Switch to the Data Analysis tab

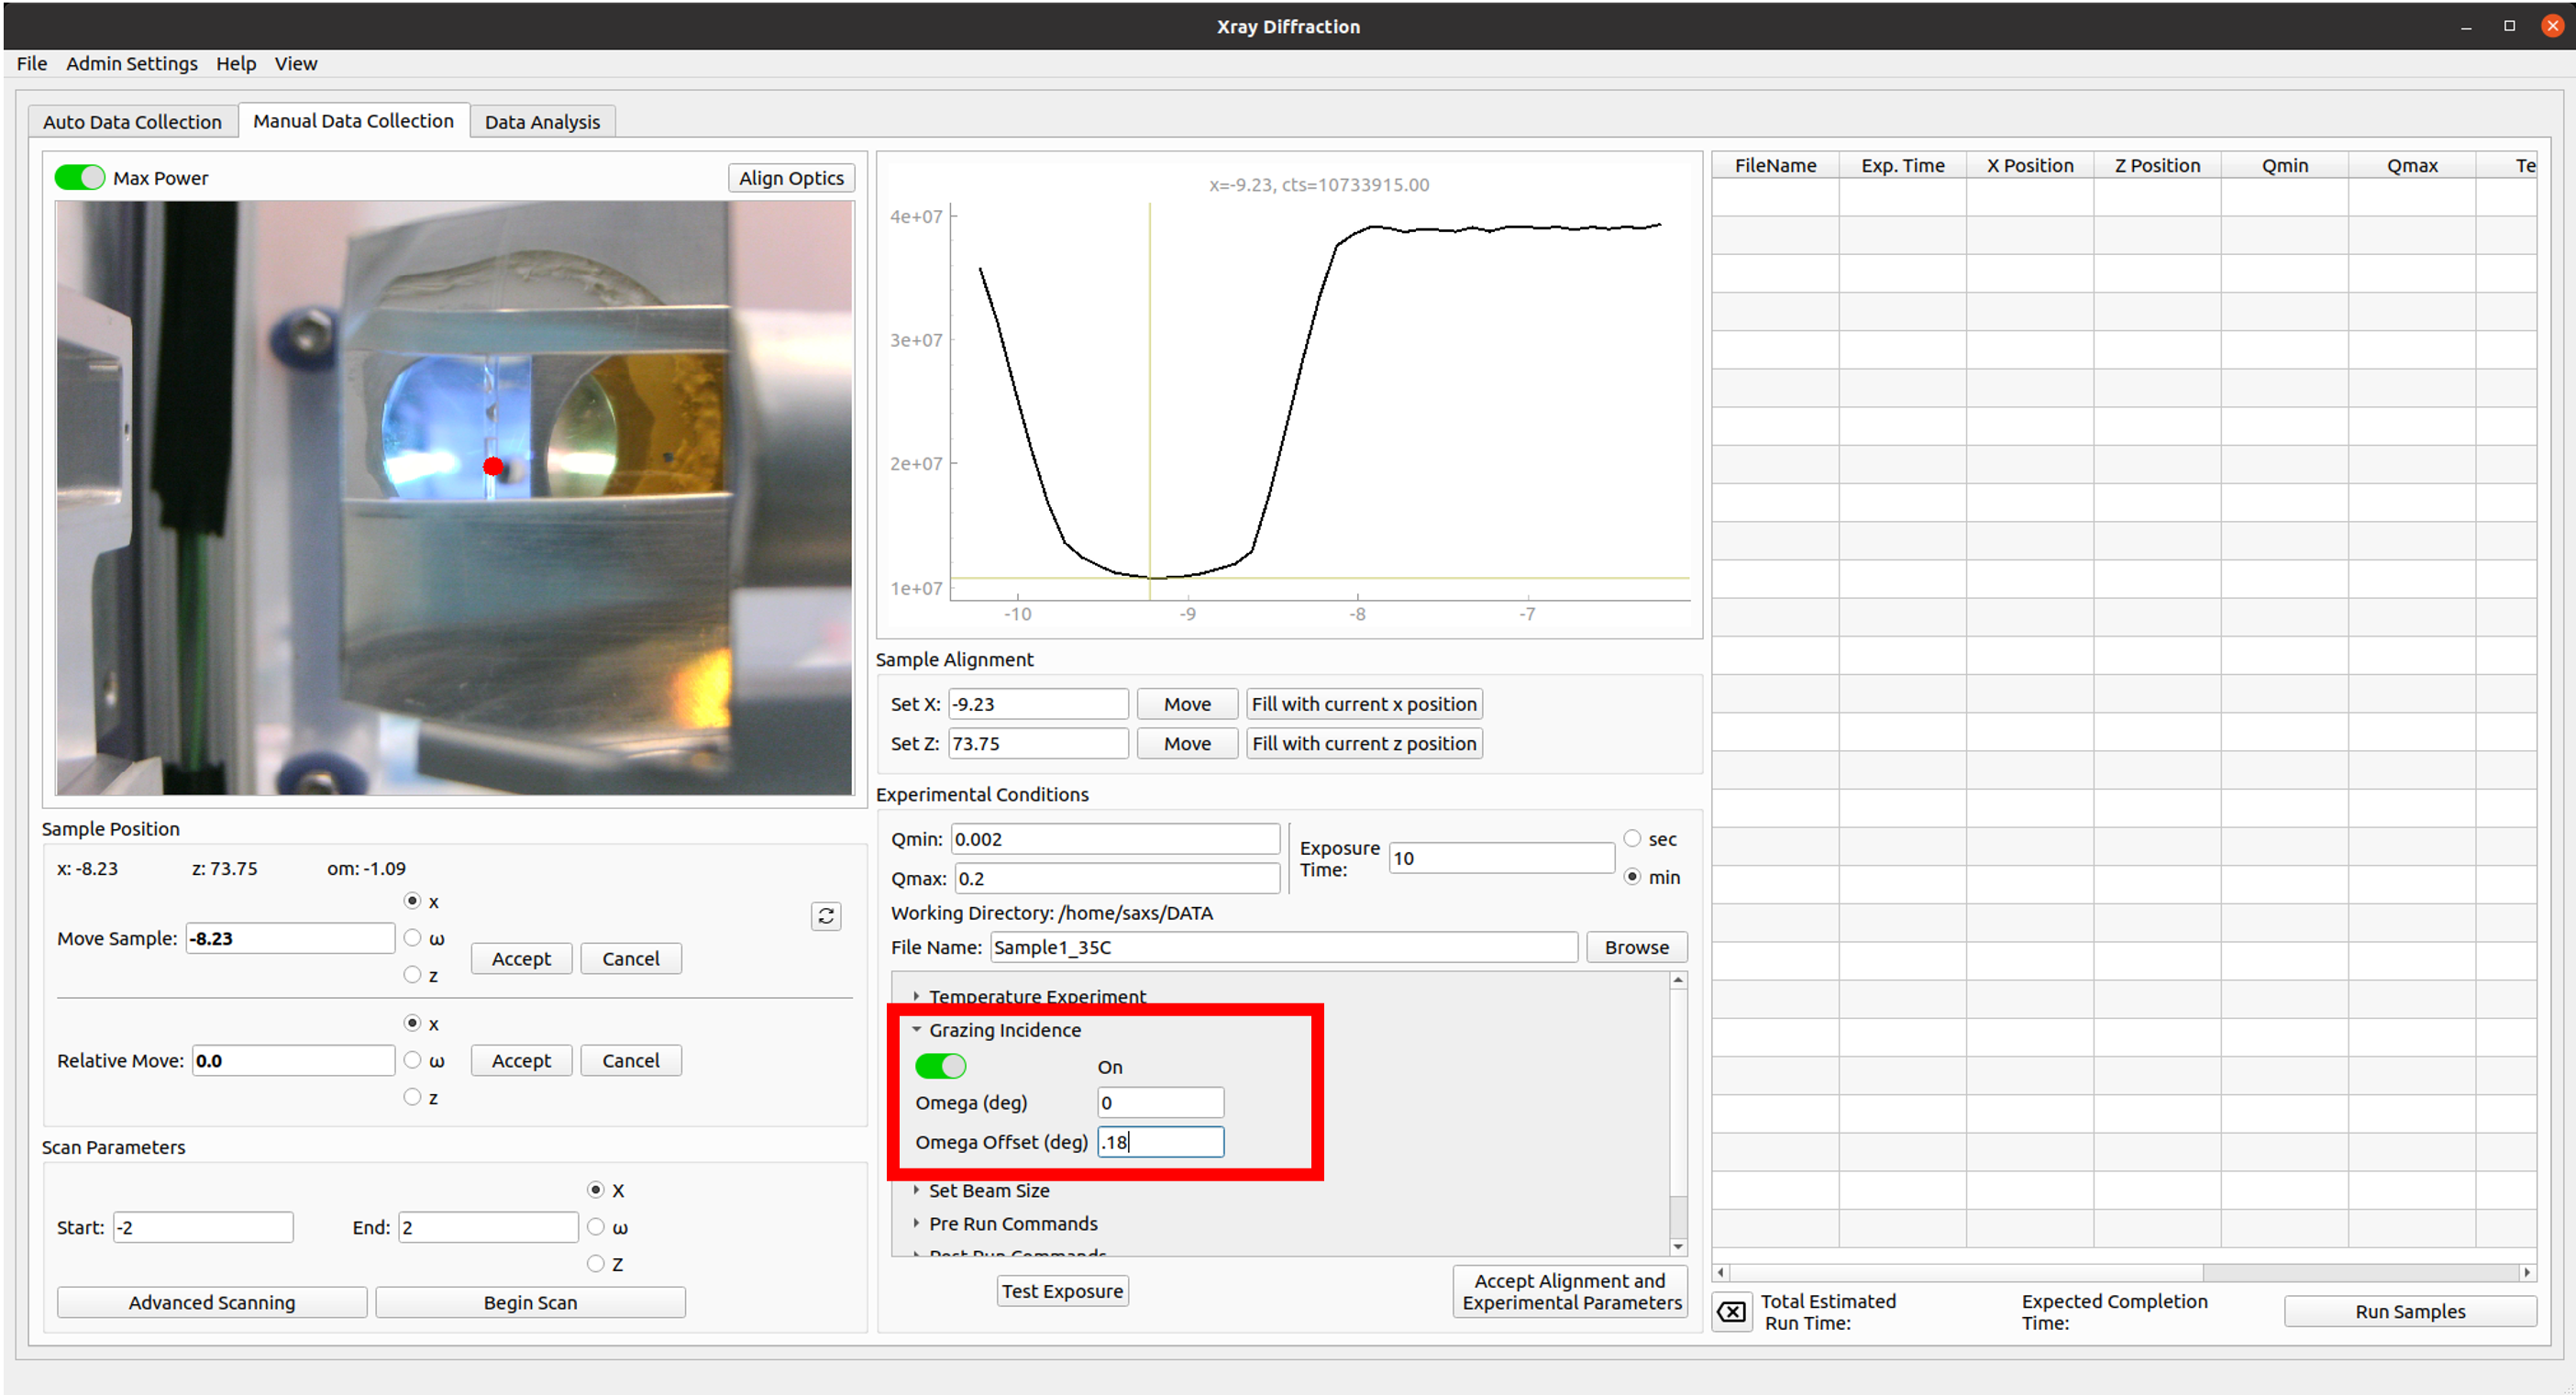[542, 122]
